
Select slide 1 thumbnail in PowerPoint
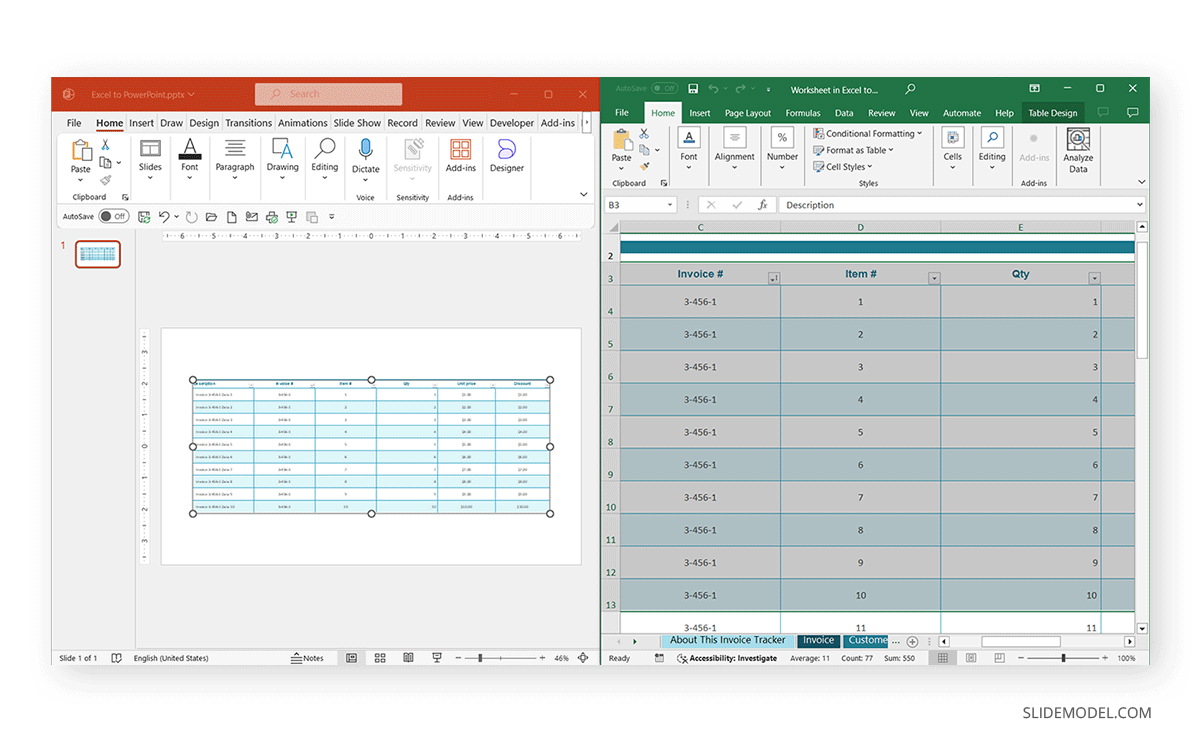(x=98, y=254)
